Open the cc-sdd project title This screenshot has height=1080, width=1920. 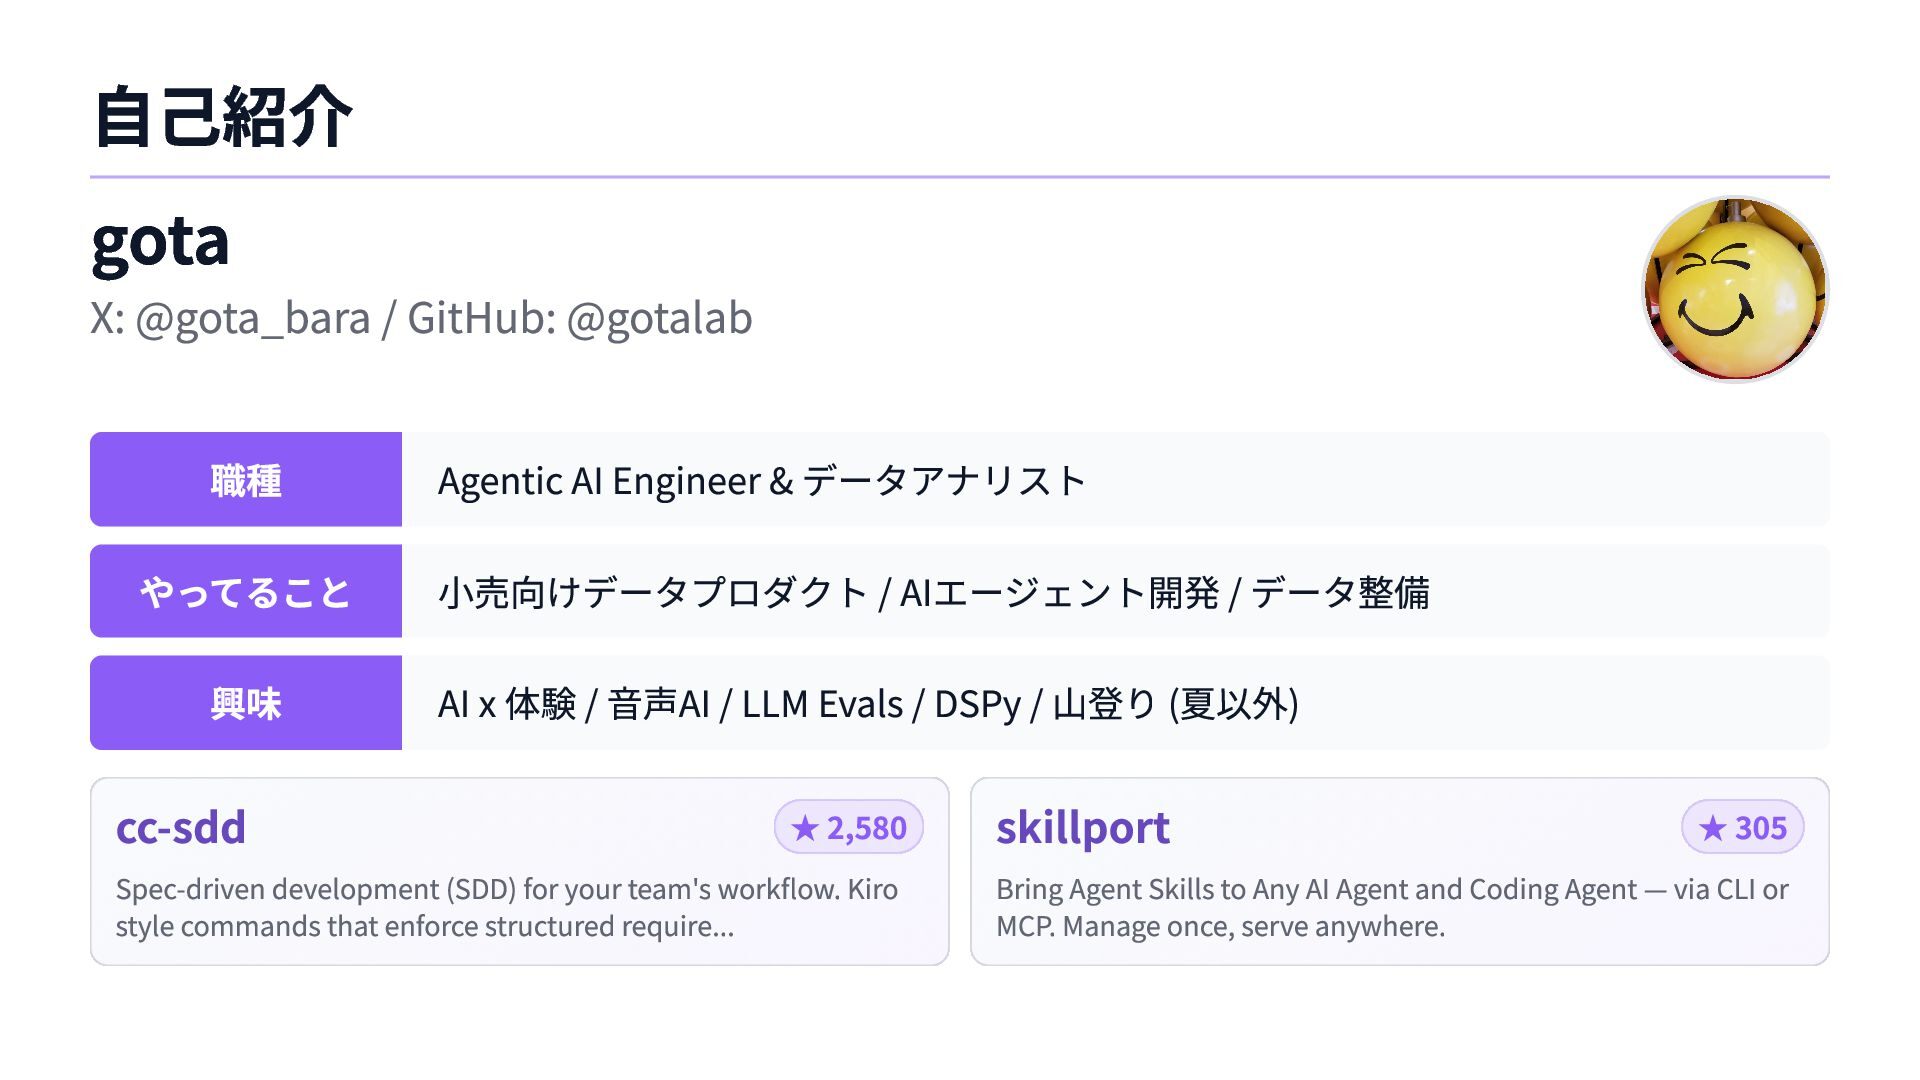pyautogui.click(x=181, y=828)
